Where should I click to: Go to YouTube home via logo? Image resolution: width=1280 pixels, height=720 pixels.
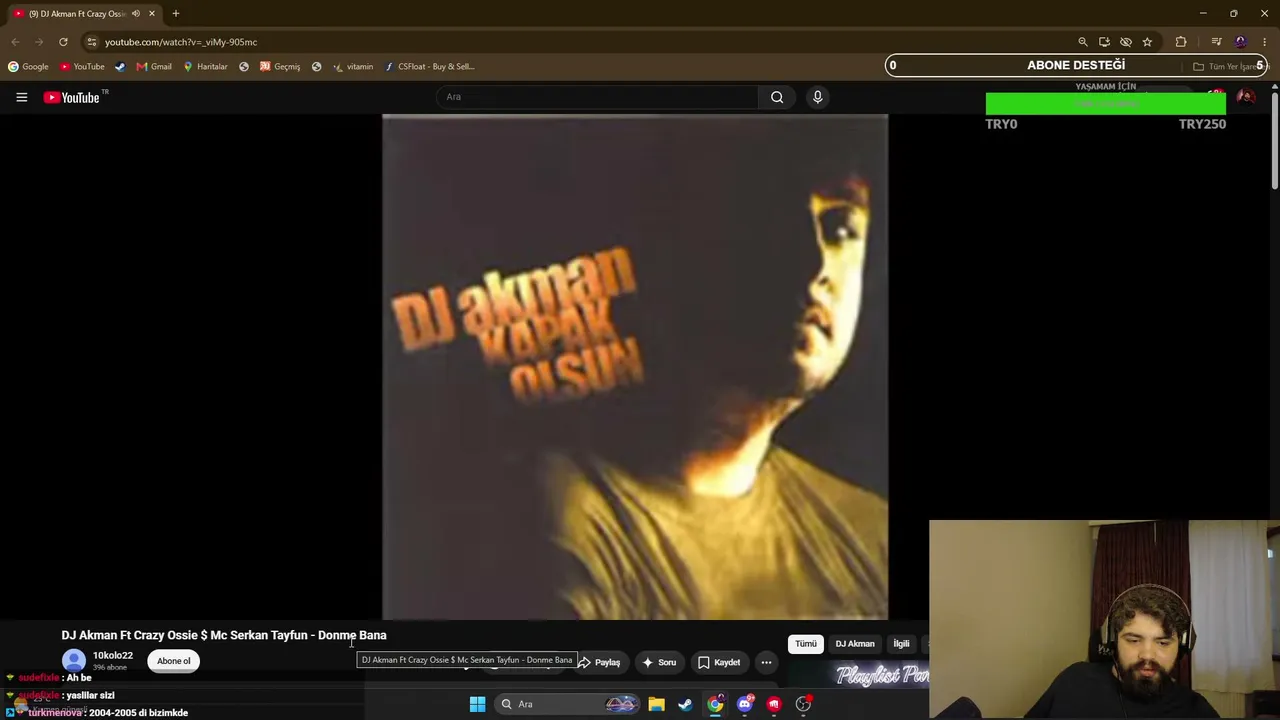point(72,97)
